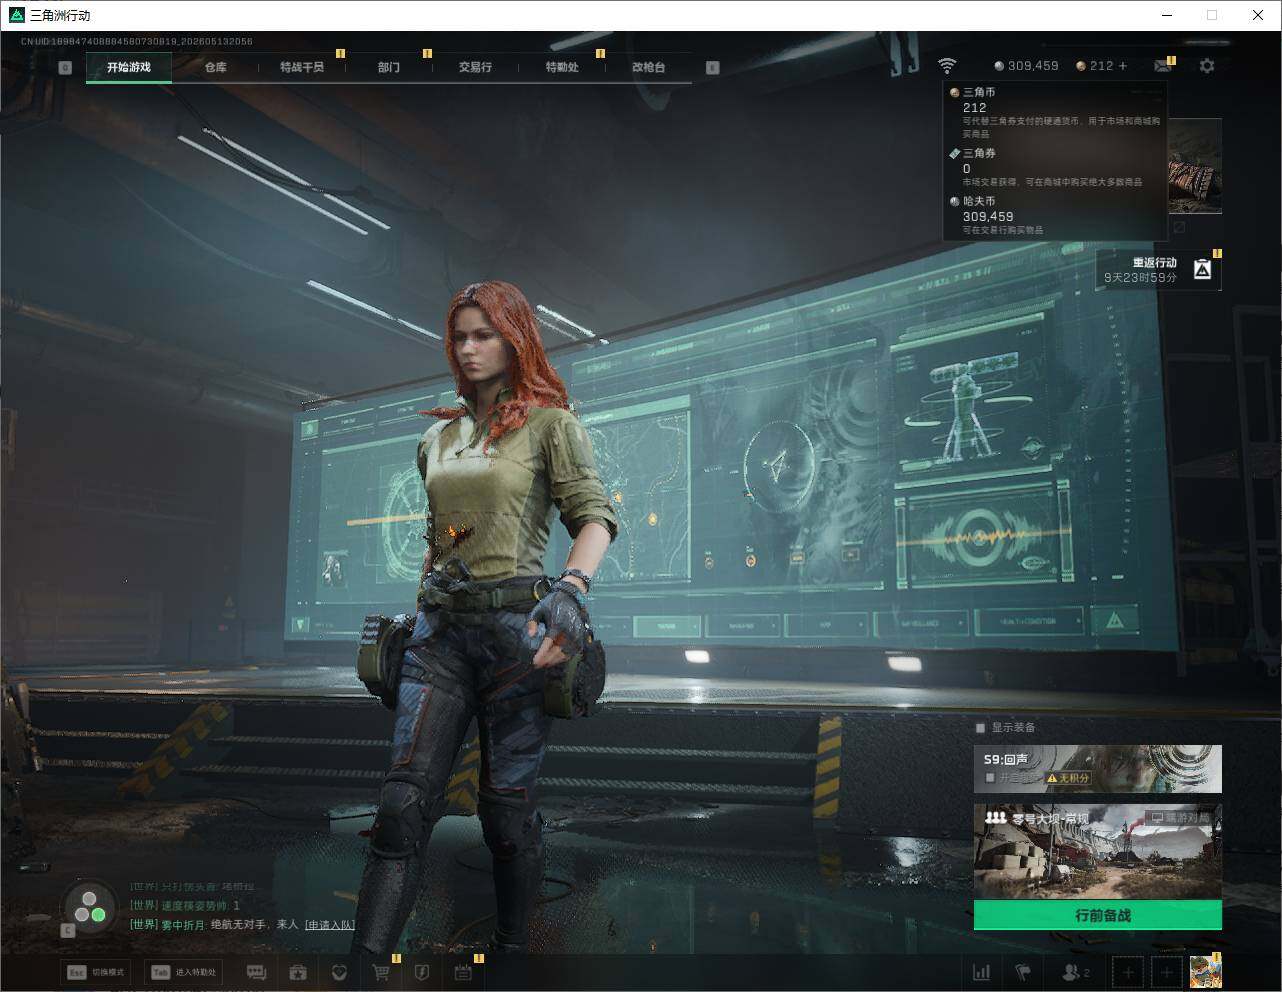Click the 行前备战 green button

pos(1098,915)
